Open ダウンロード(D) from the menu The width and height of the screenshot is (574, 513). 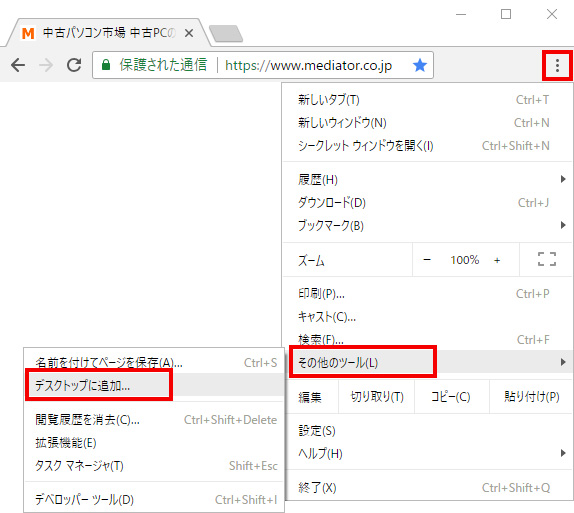pyautogui.click(x=427, y=202)
